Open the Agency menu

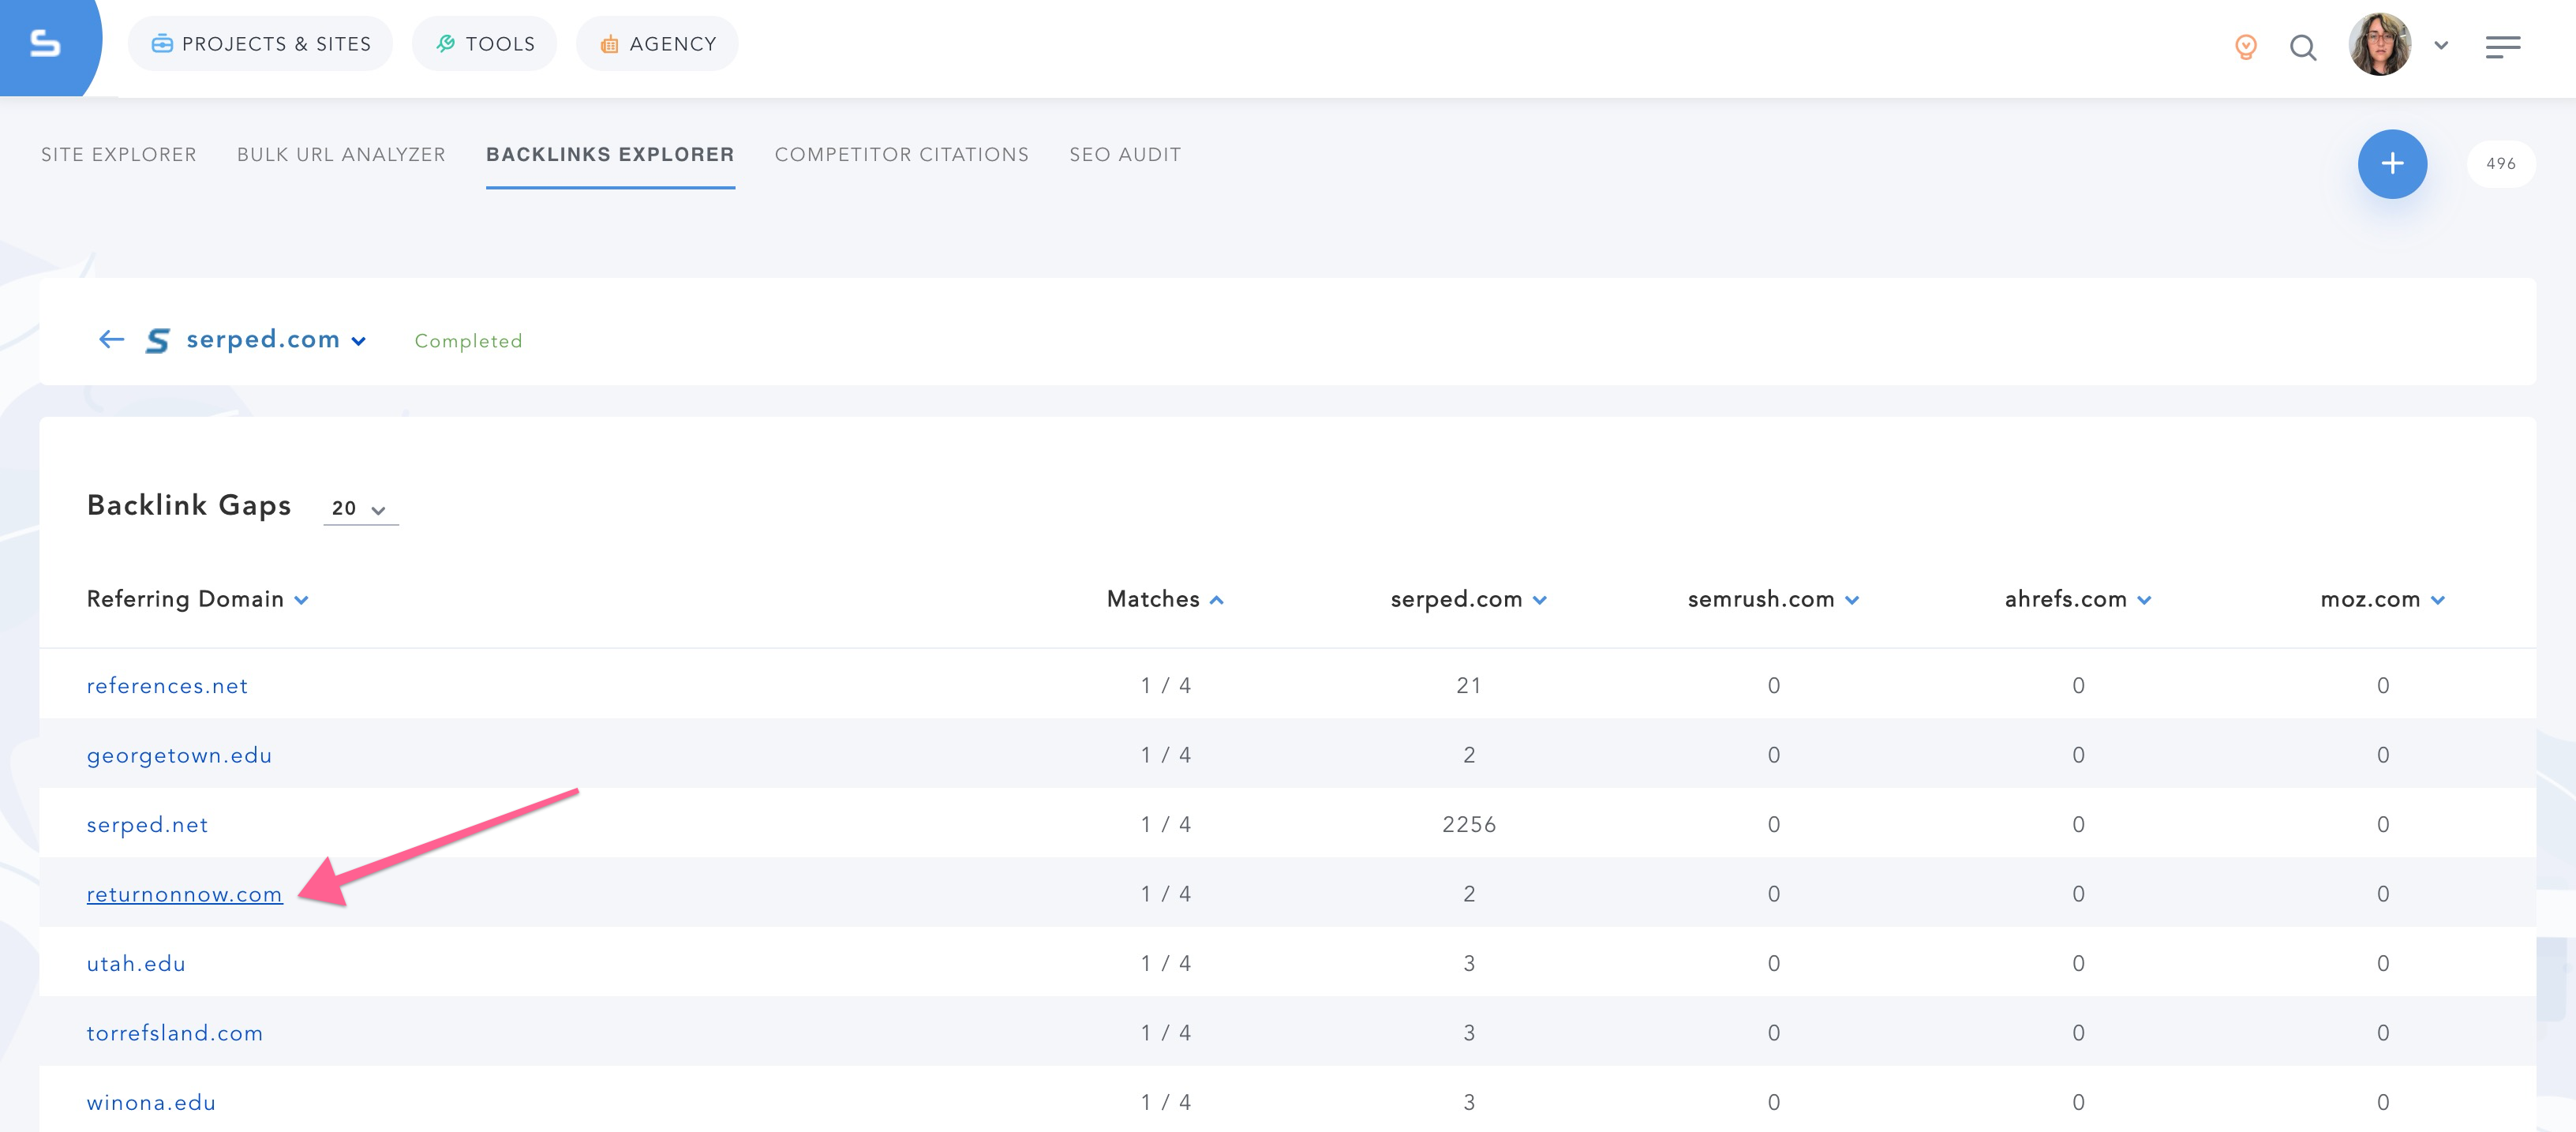(657, 44)
